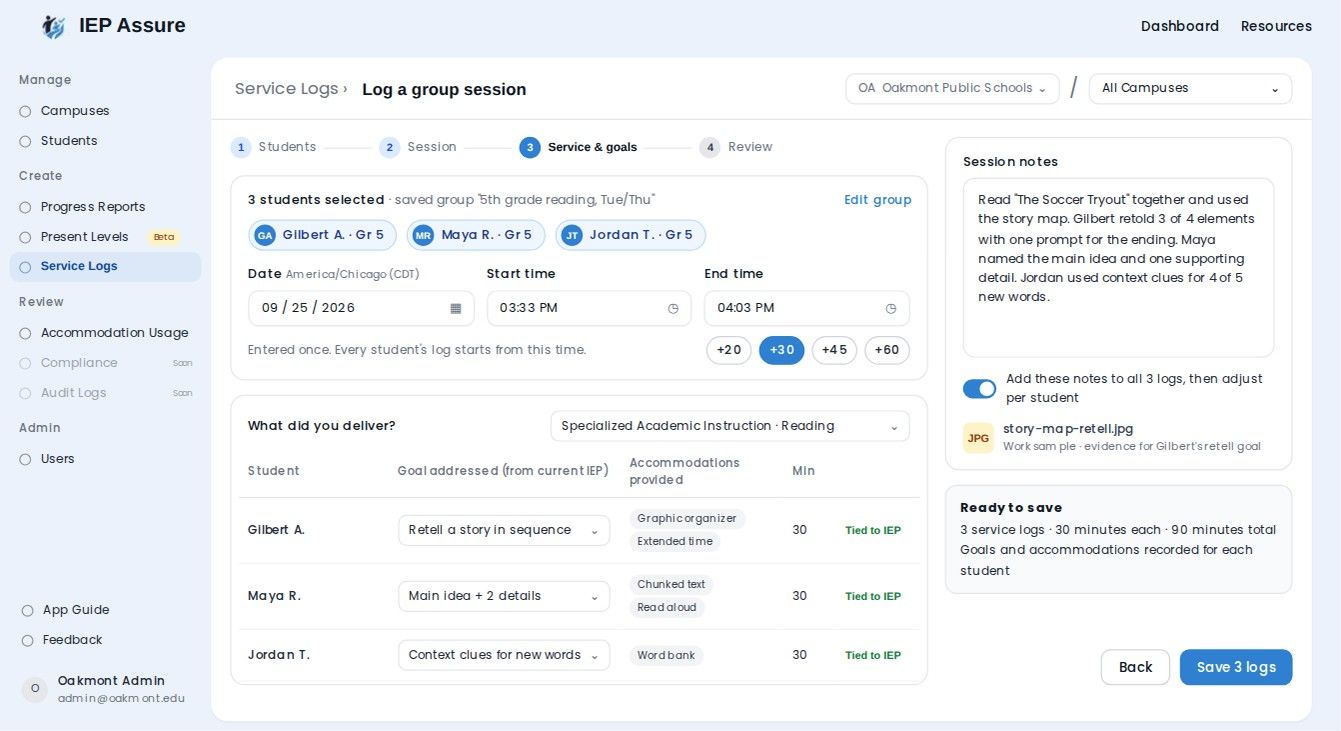This screenshot has width=1341, height=731.
Task: Click the Accommodation Usage sidebar icon
Action: 25,333
